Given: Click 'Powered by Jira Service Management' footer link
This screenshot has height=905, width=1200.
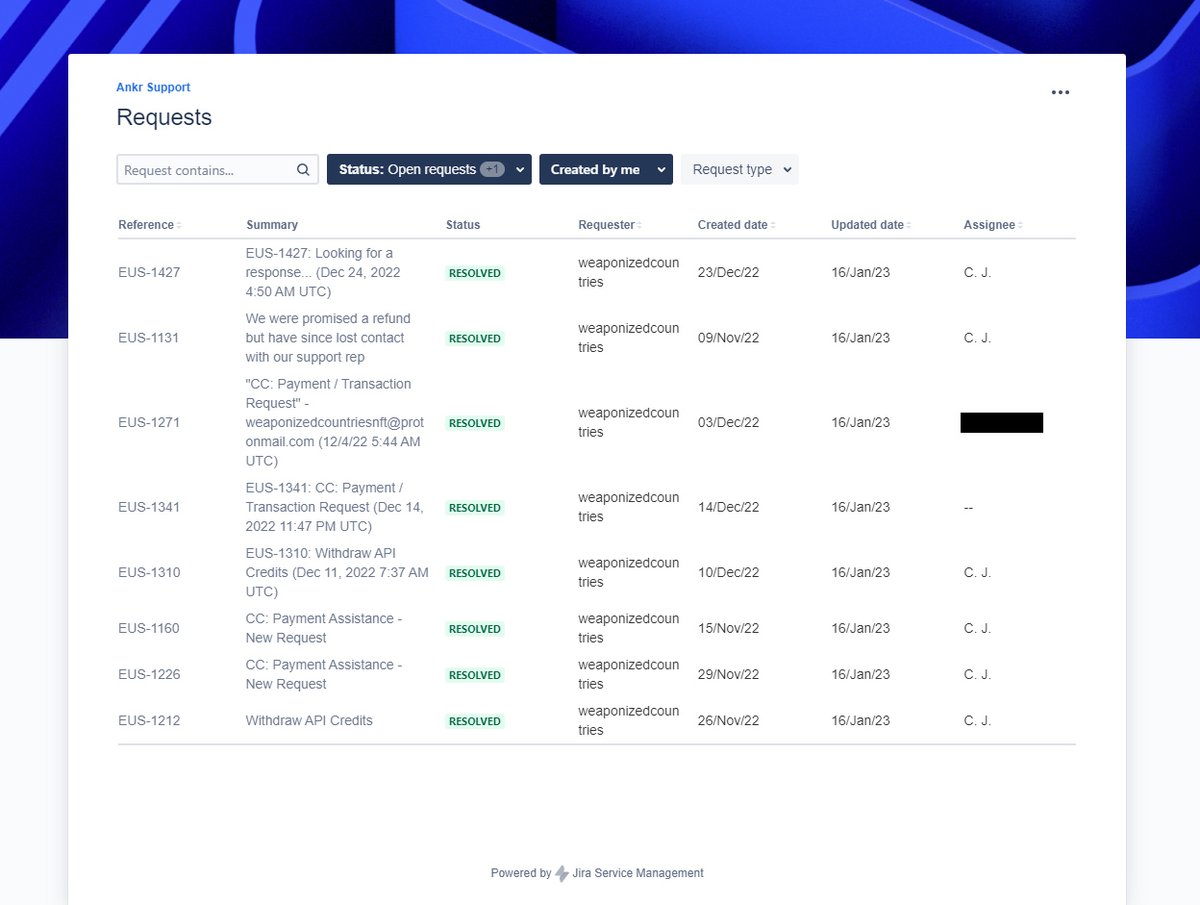Looking at the screenshot, I should (x=597, y=873).
